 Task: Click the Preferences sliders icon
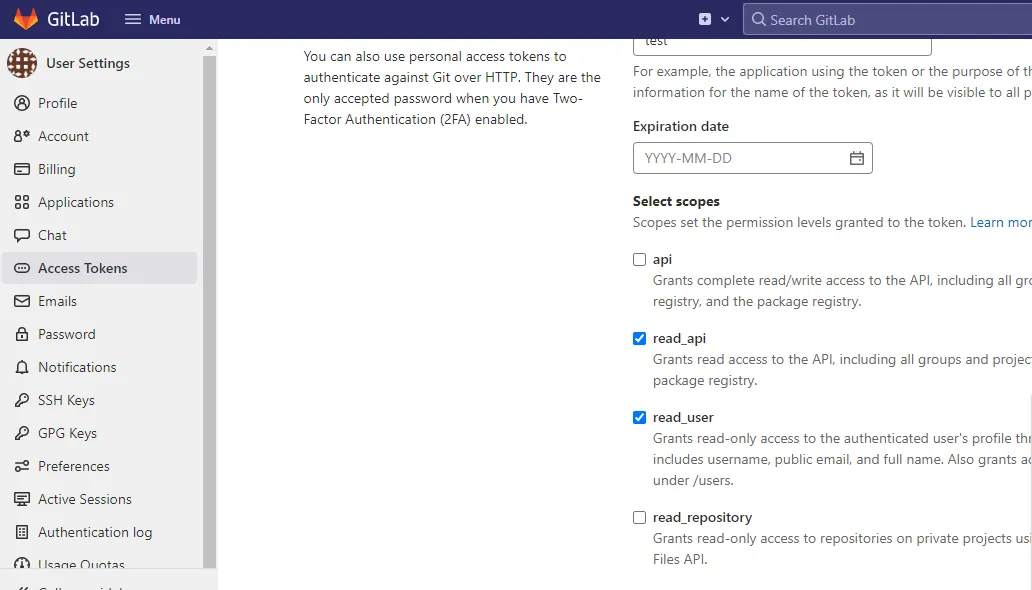point(22,466)
